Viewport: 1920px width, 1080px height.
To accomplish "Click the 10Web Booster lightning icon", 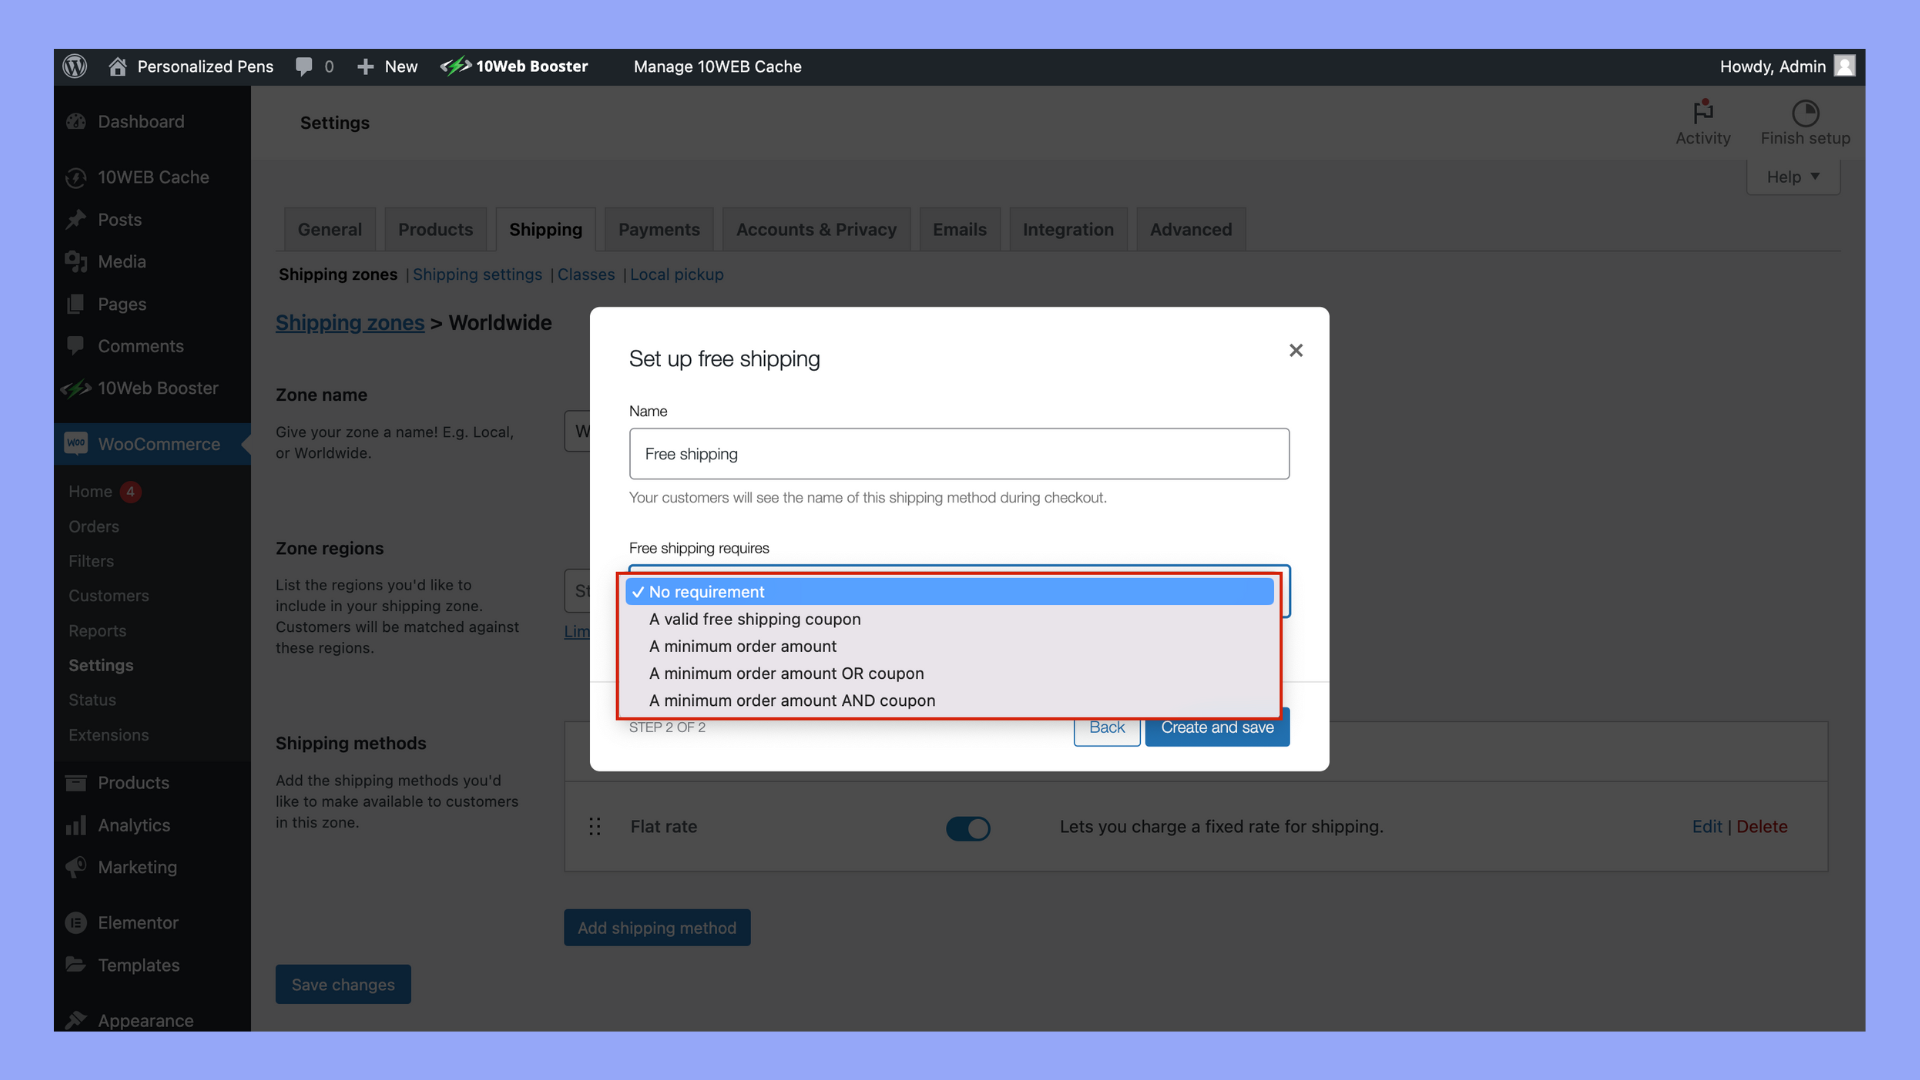I will click(456, 66).
